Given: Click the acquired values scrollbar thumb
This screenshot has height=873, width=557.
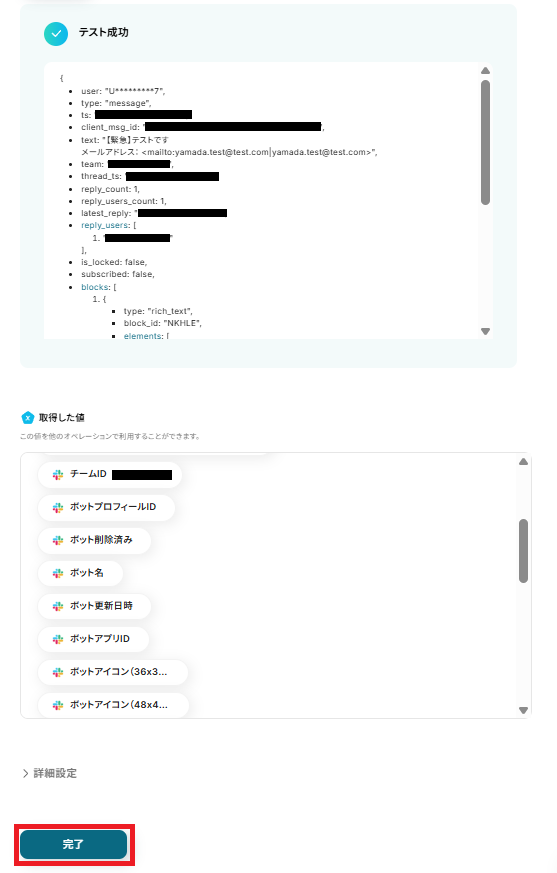Looking at the screenshot, I should (x=523, y=551).
